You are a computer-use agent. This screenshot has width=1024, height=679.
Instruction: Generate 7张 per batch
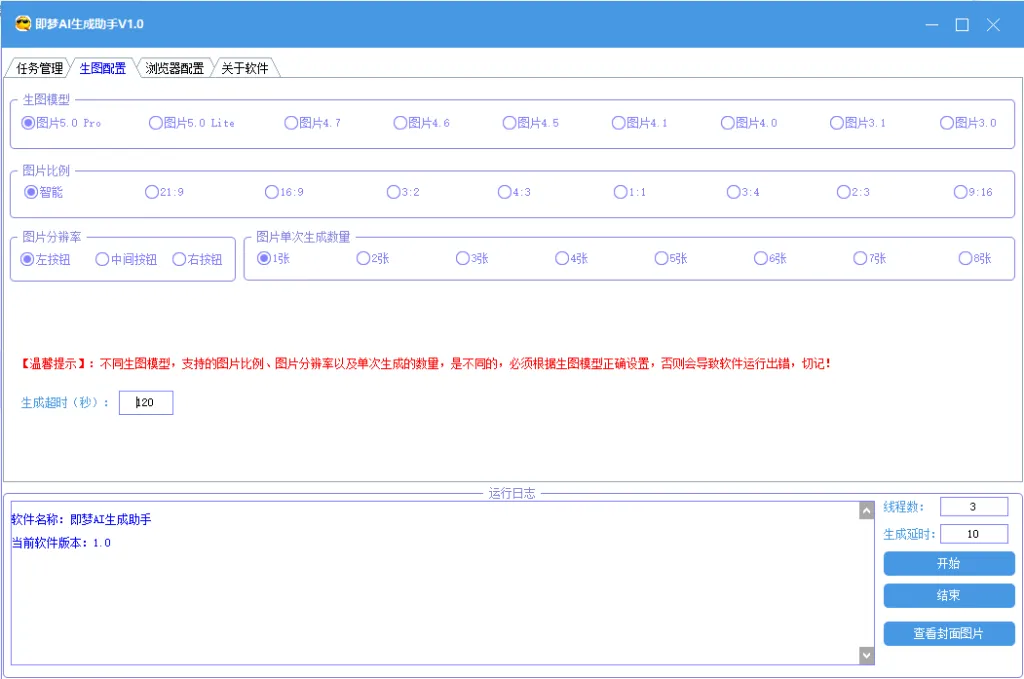(x=870, y=259)
